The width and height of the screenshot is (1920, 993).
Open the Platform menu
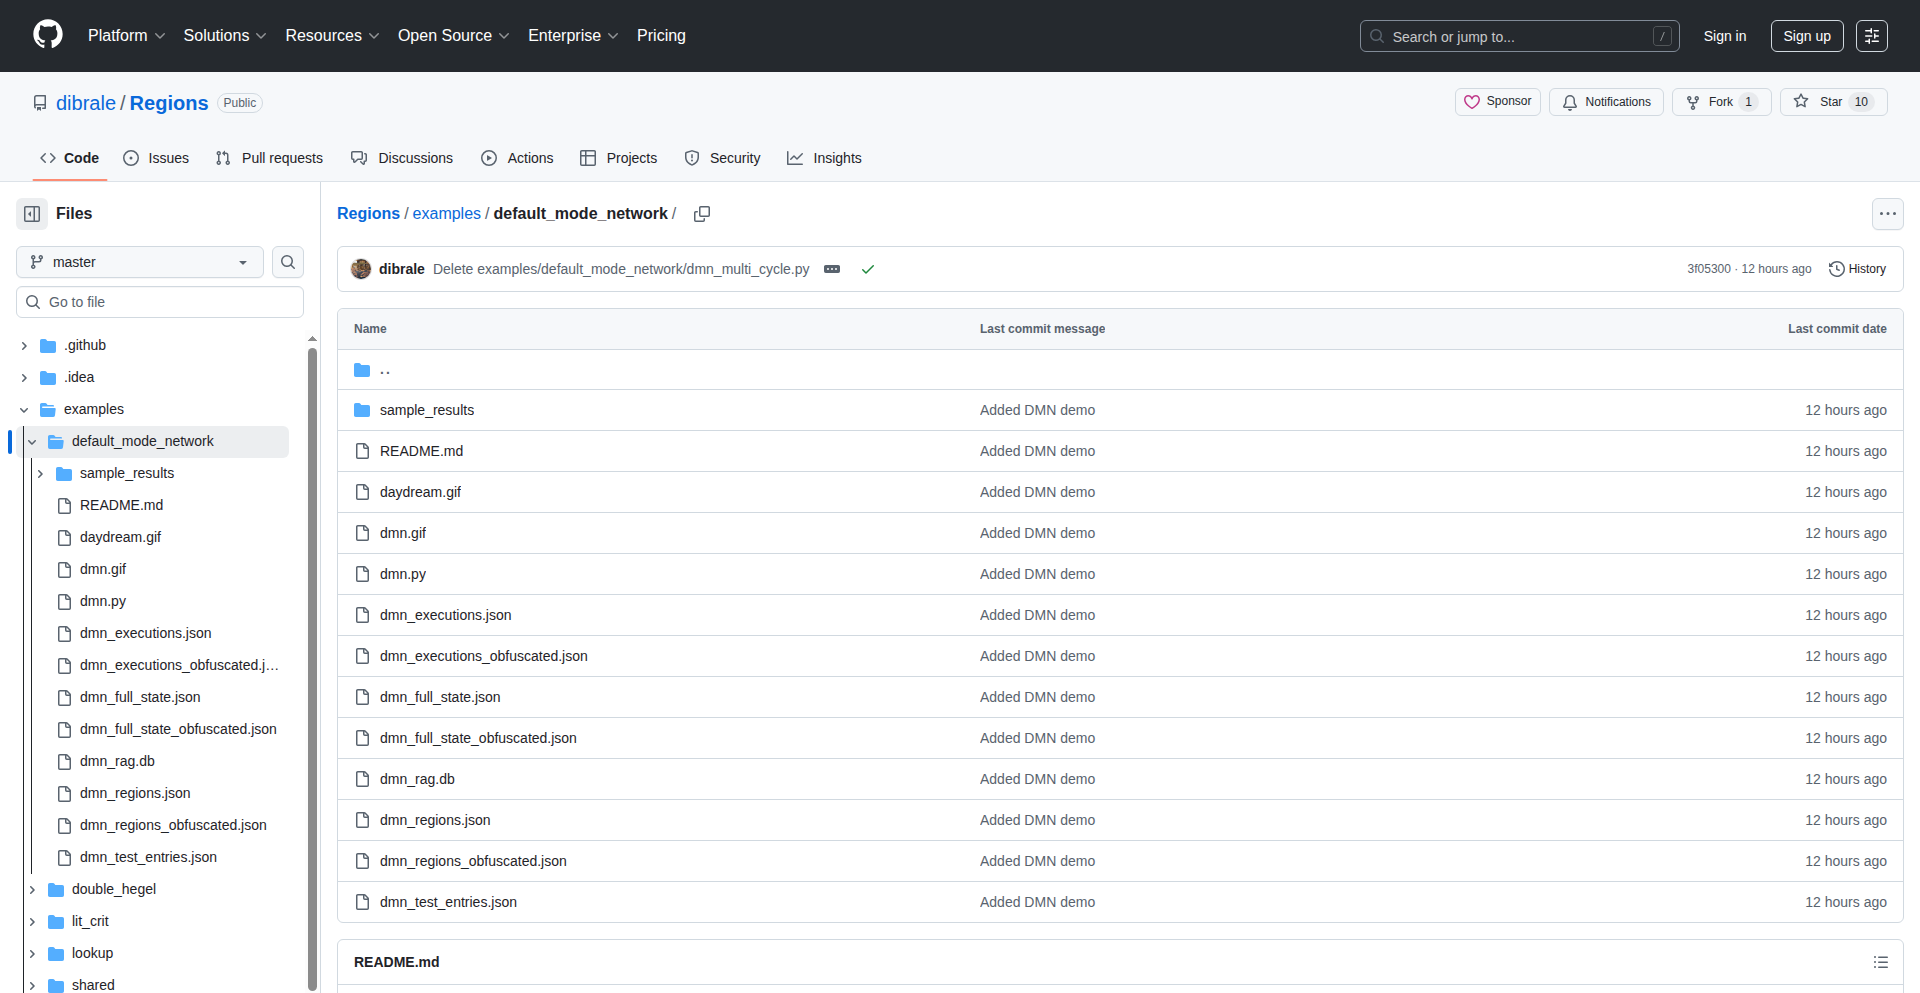127,36
